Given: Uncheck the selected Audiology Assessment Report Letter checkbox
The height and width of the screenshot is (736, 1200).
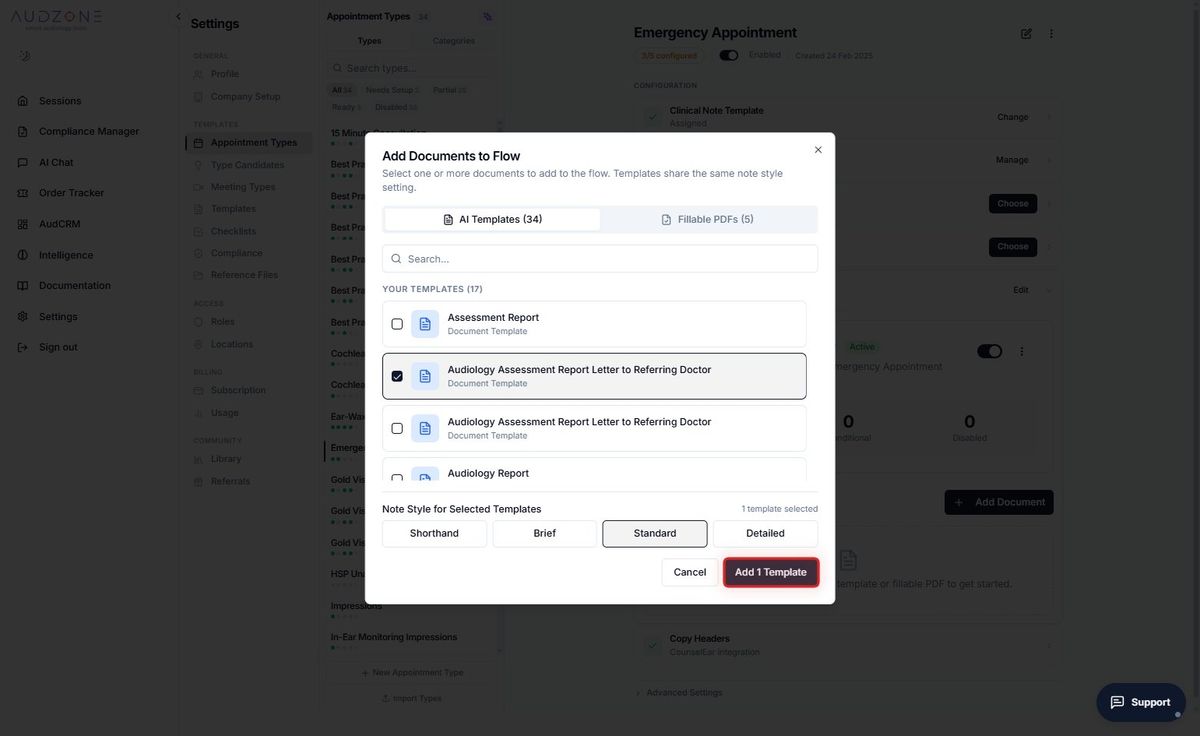Looking at the screenshot, I should 397,376.
